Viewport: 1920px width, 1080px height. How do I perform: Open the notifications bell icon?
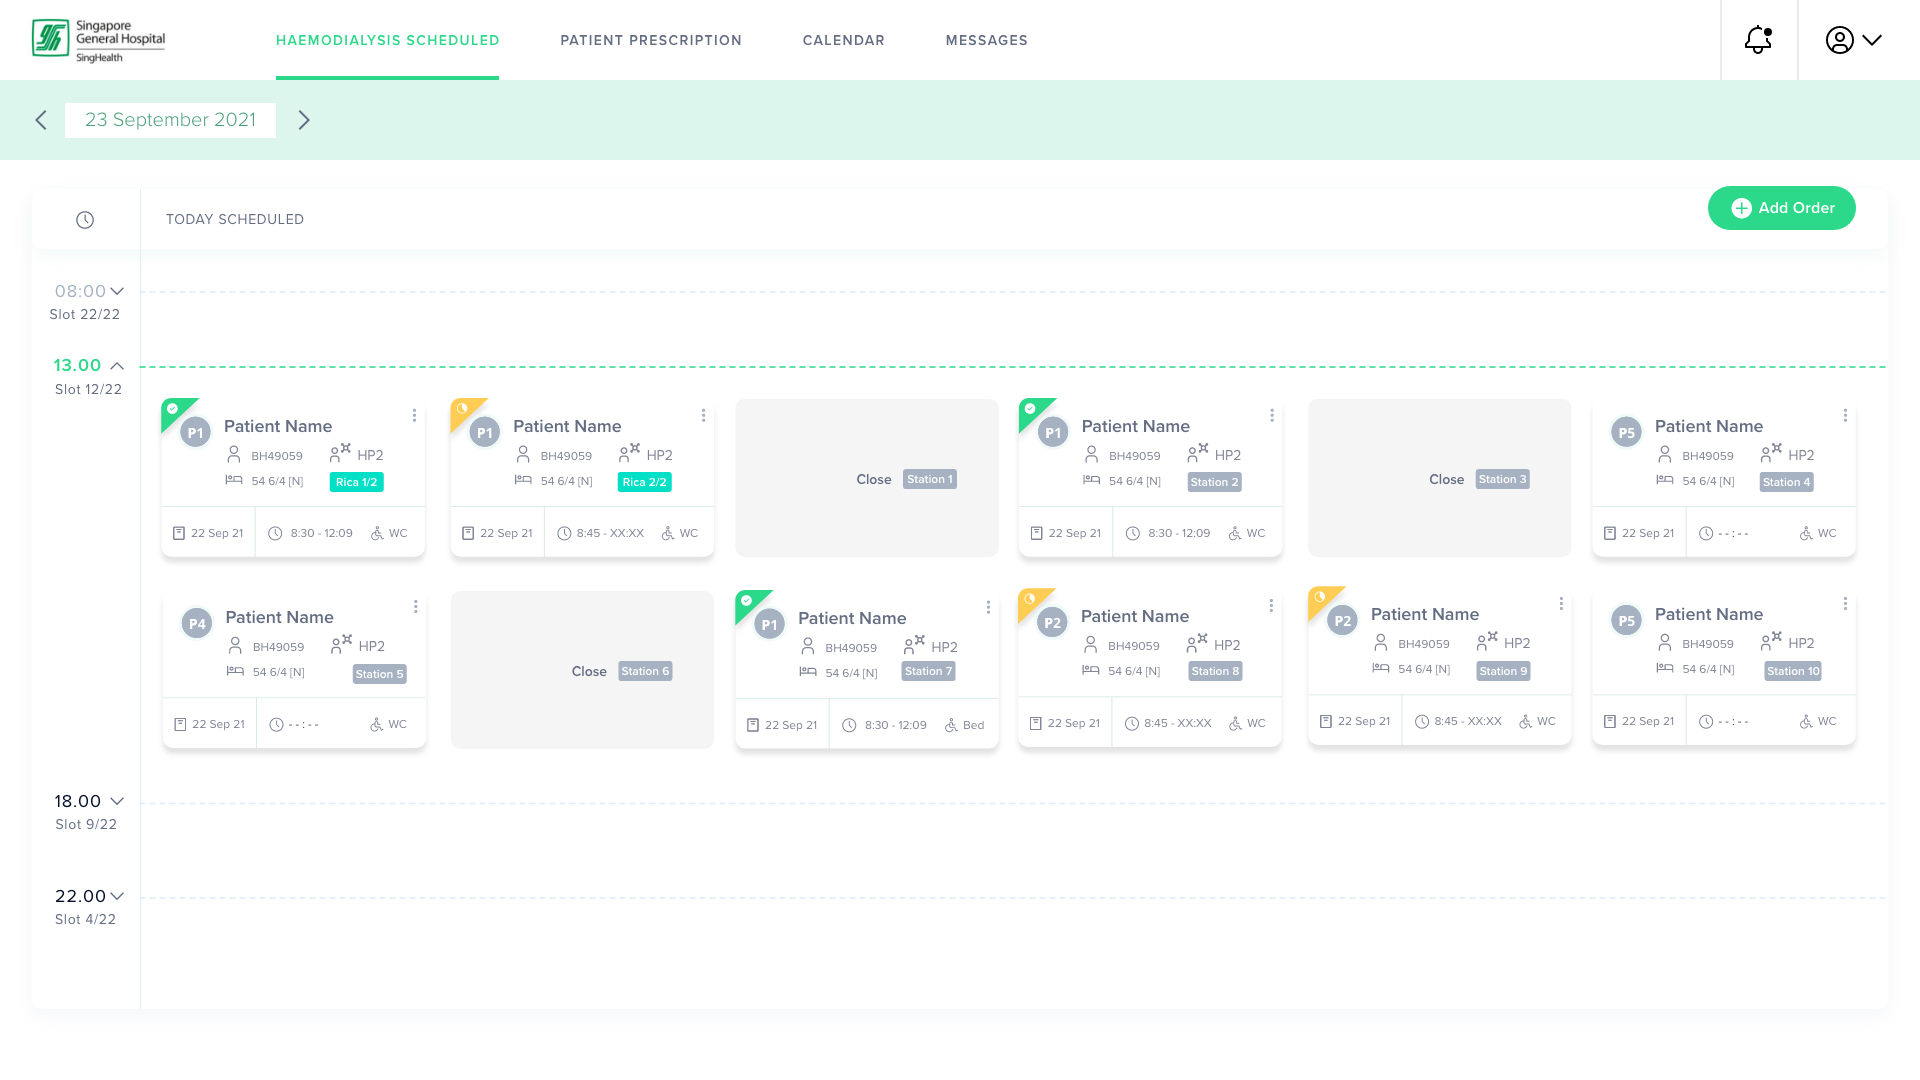[x=1758, y=40]
